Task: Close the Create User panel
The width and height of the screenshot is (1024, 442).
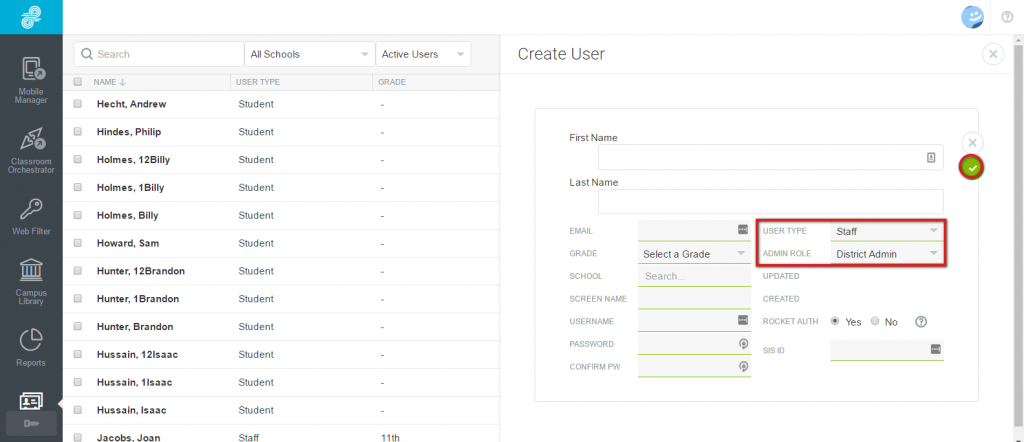Action: [993, 54]
